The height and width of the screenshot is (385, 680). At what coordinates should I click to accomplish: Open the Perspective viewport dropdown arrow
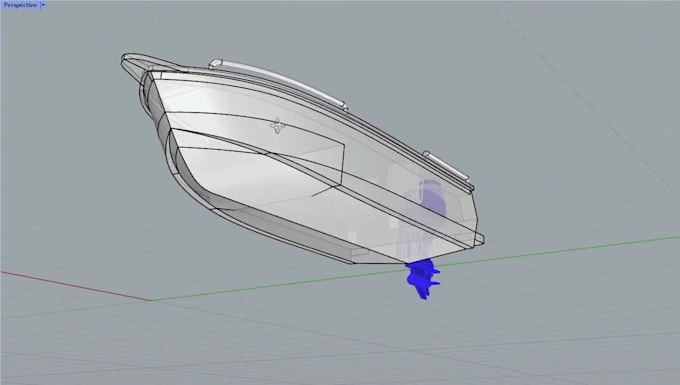click(43, 5)
